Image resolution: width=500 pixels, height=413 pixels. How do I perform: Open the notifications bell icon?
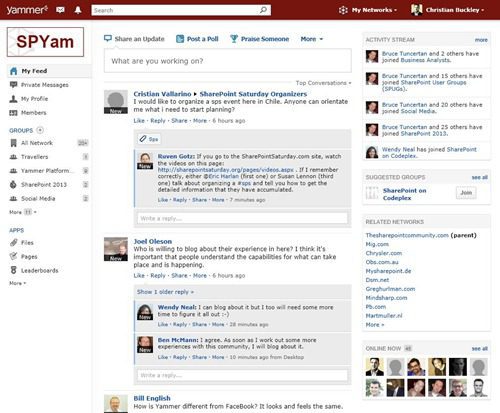tap(78, 10)
